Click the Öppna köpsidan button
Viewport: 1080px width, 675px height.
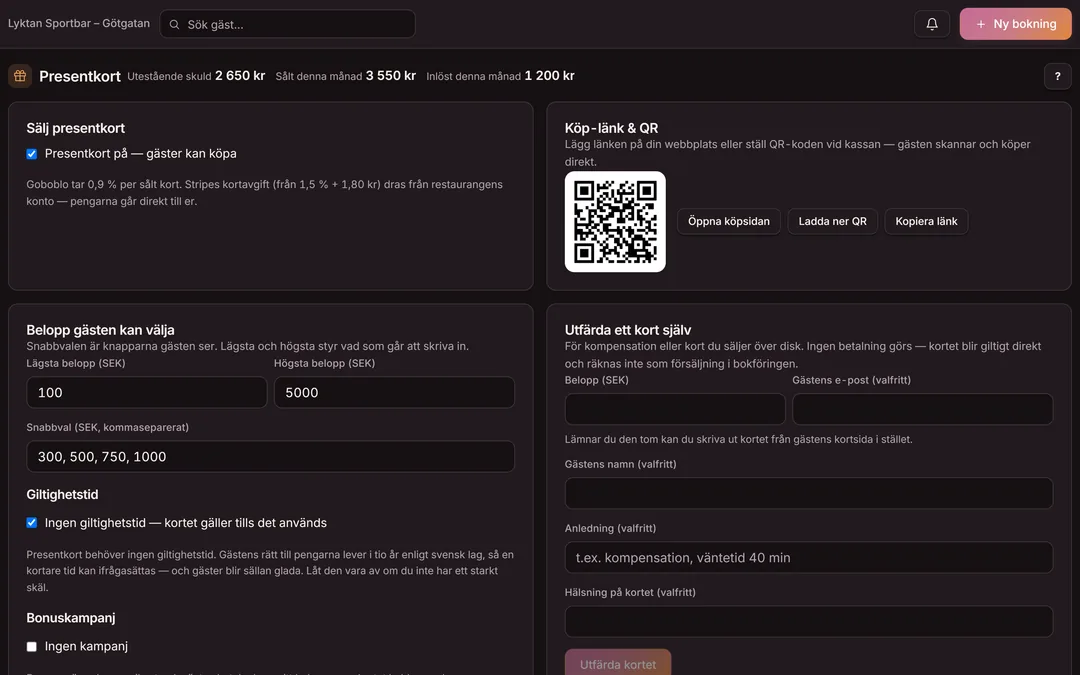pyautogui.click(x=729, y=221)
